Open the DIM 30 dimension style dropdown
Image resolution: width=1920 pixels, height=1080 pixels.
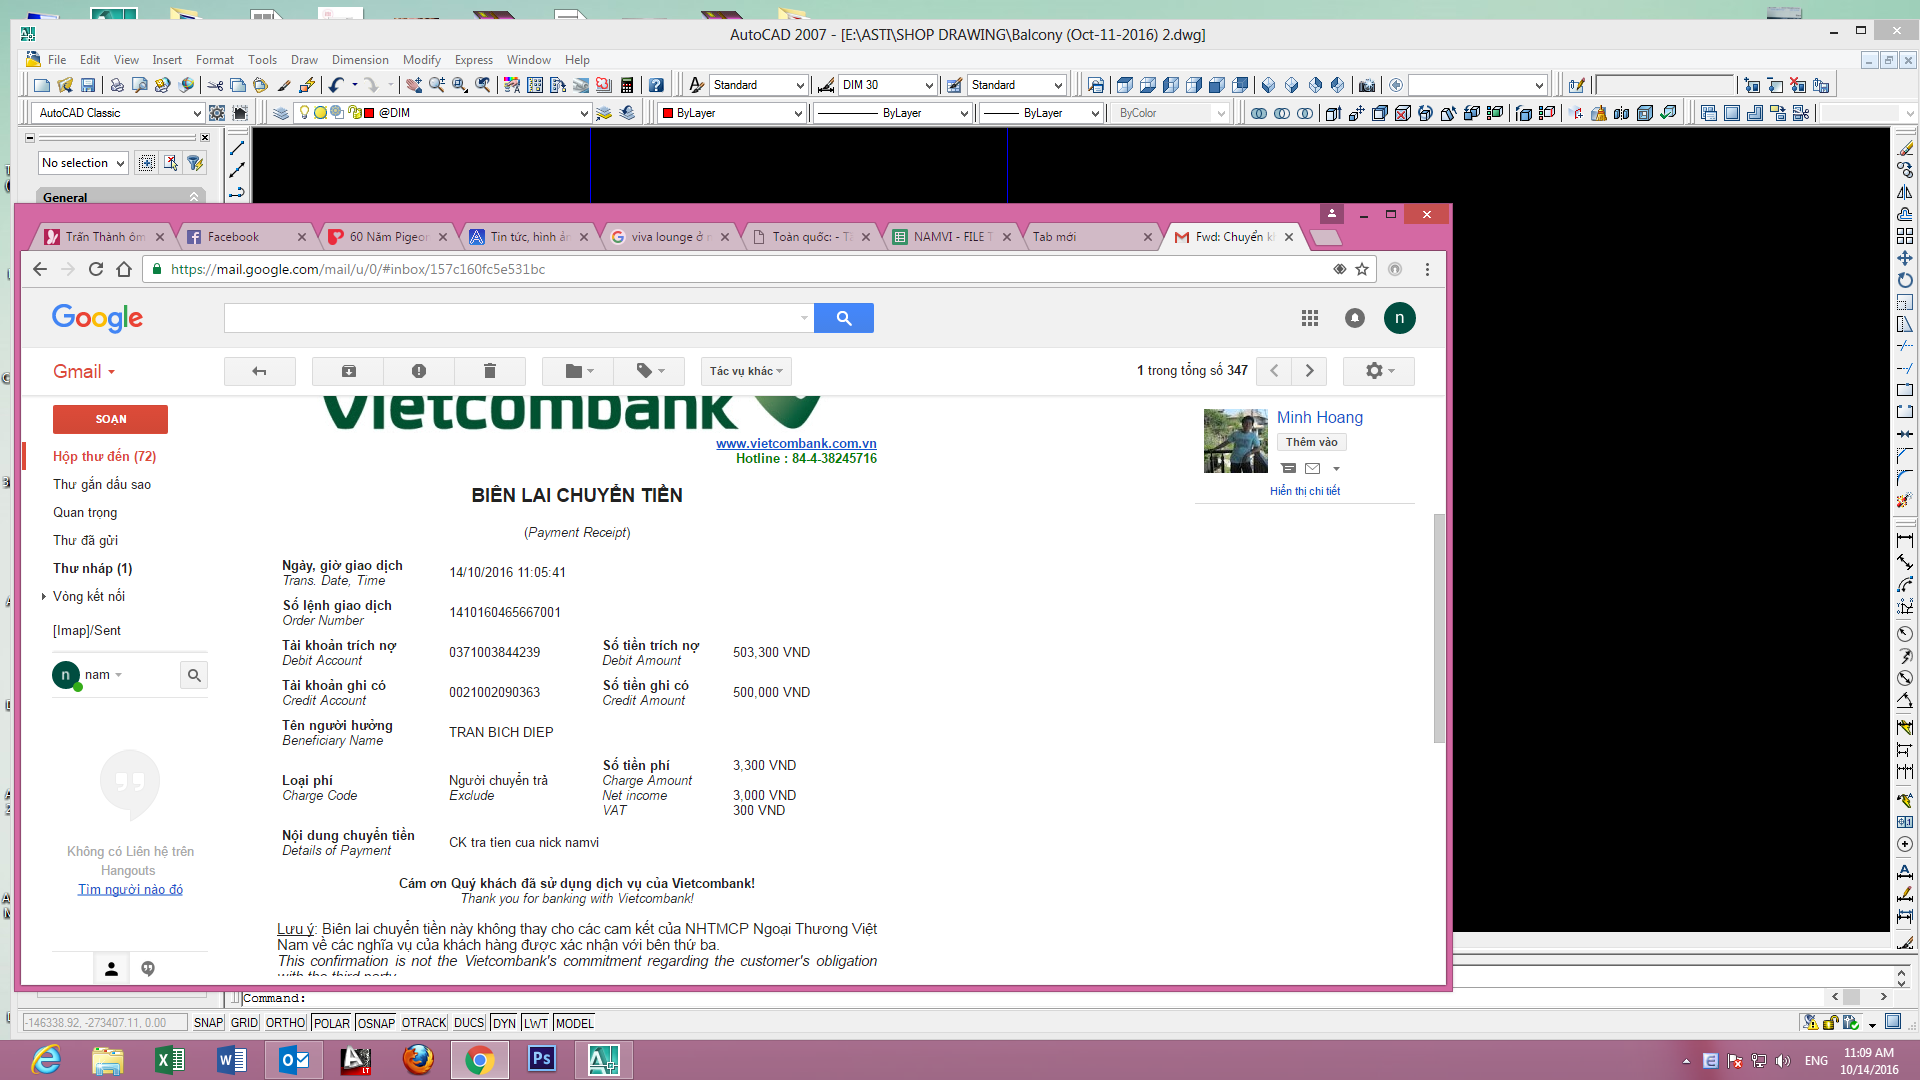[929, 85]
